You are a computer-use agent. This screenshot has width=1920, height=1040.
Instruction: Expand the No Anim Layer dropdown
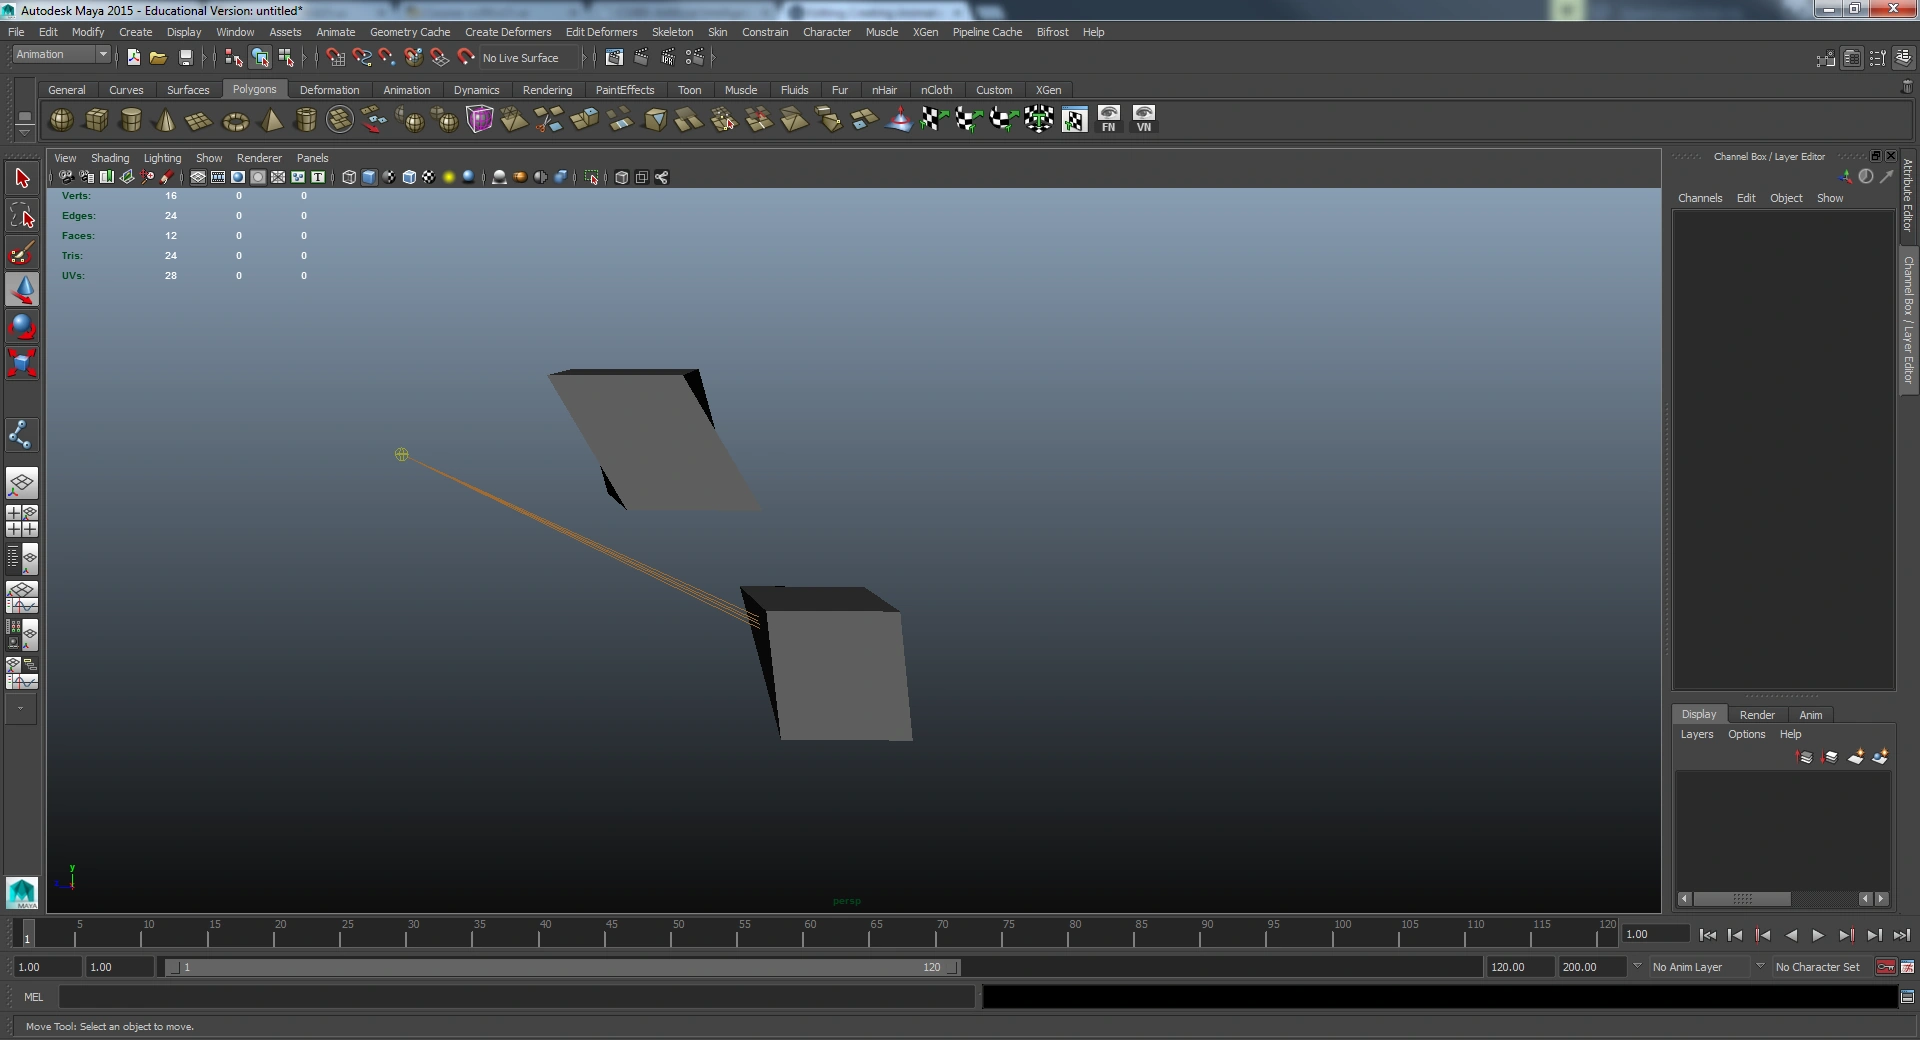click(1637, 967)
